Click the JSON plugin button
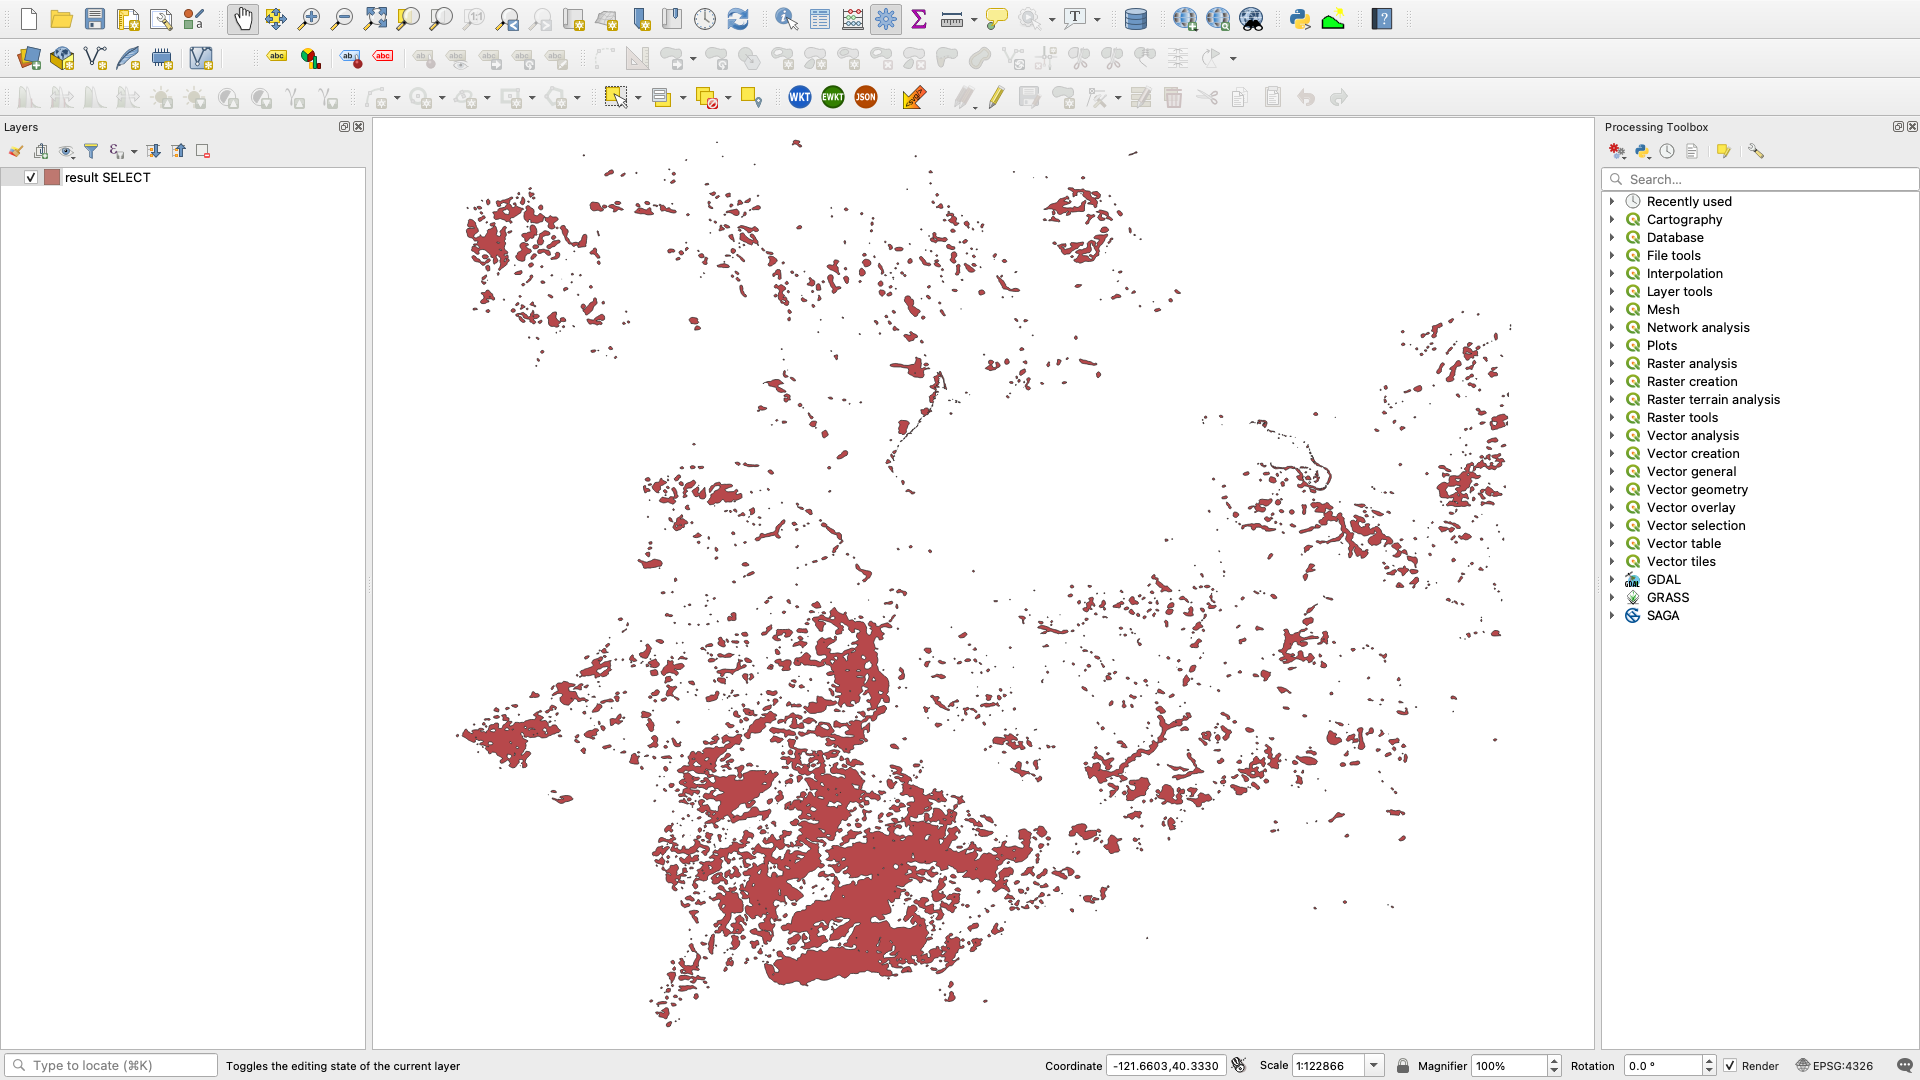The height and width of the screenshot is (1080, 1920). click(866, 97)
